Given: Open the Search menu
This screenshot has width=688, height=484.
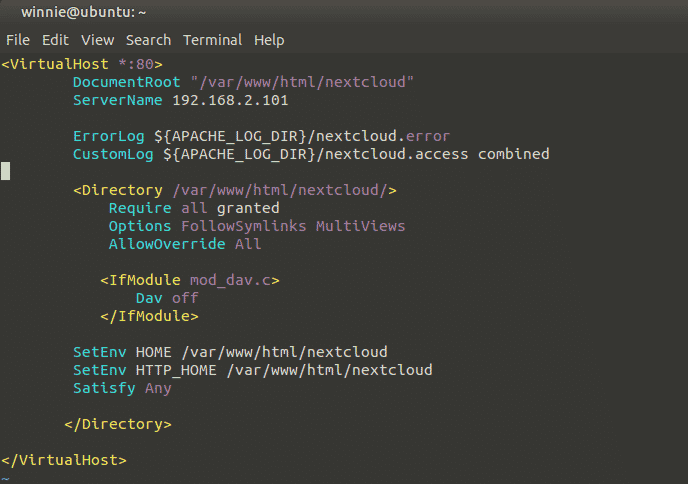Looking at the screenshot, I should [x=148, y=40].
